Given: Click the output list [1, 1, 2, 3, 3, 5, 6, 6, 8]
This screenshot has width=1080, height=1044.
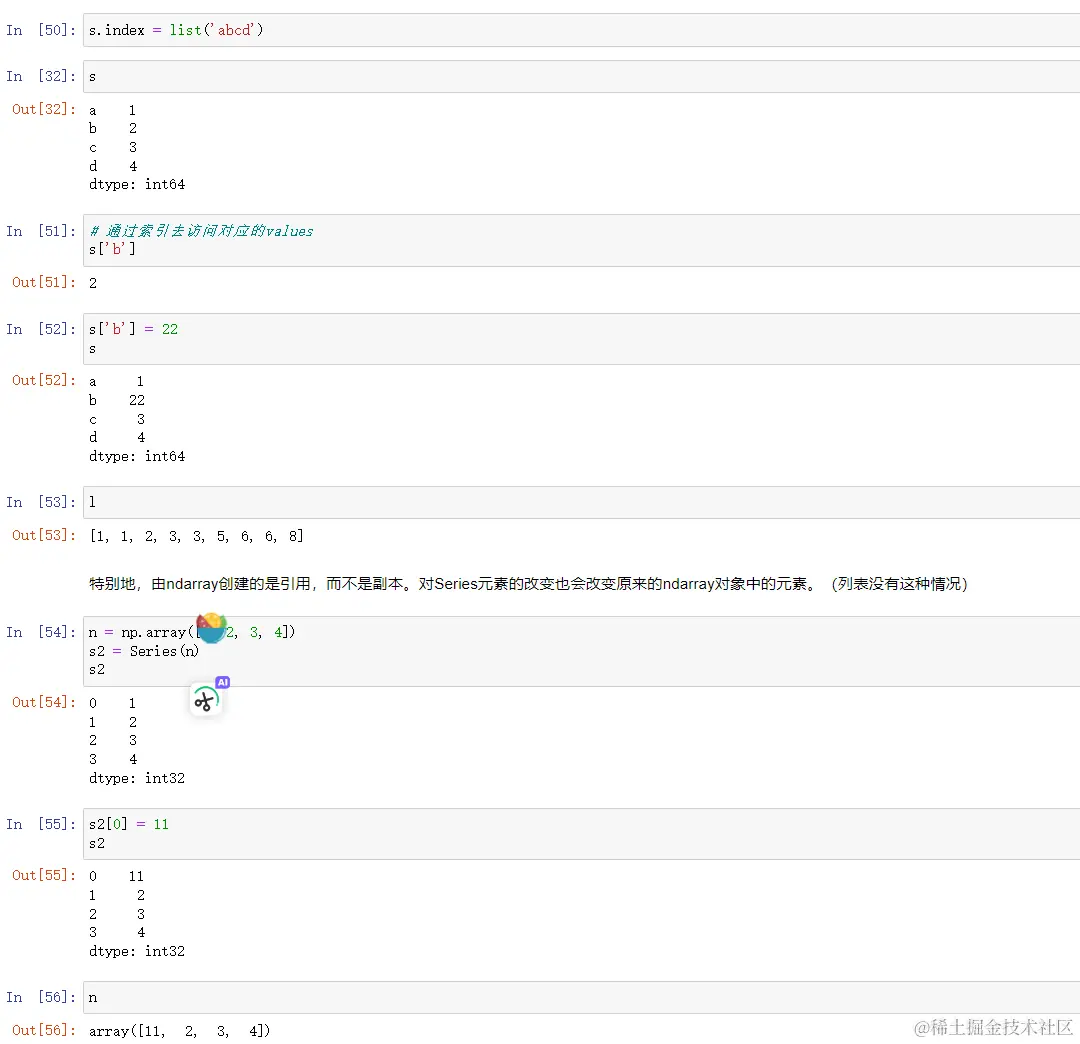Looking at the screenshot, I should point(196,536).
